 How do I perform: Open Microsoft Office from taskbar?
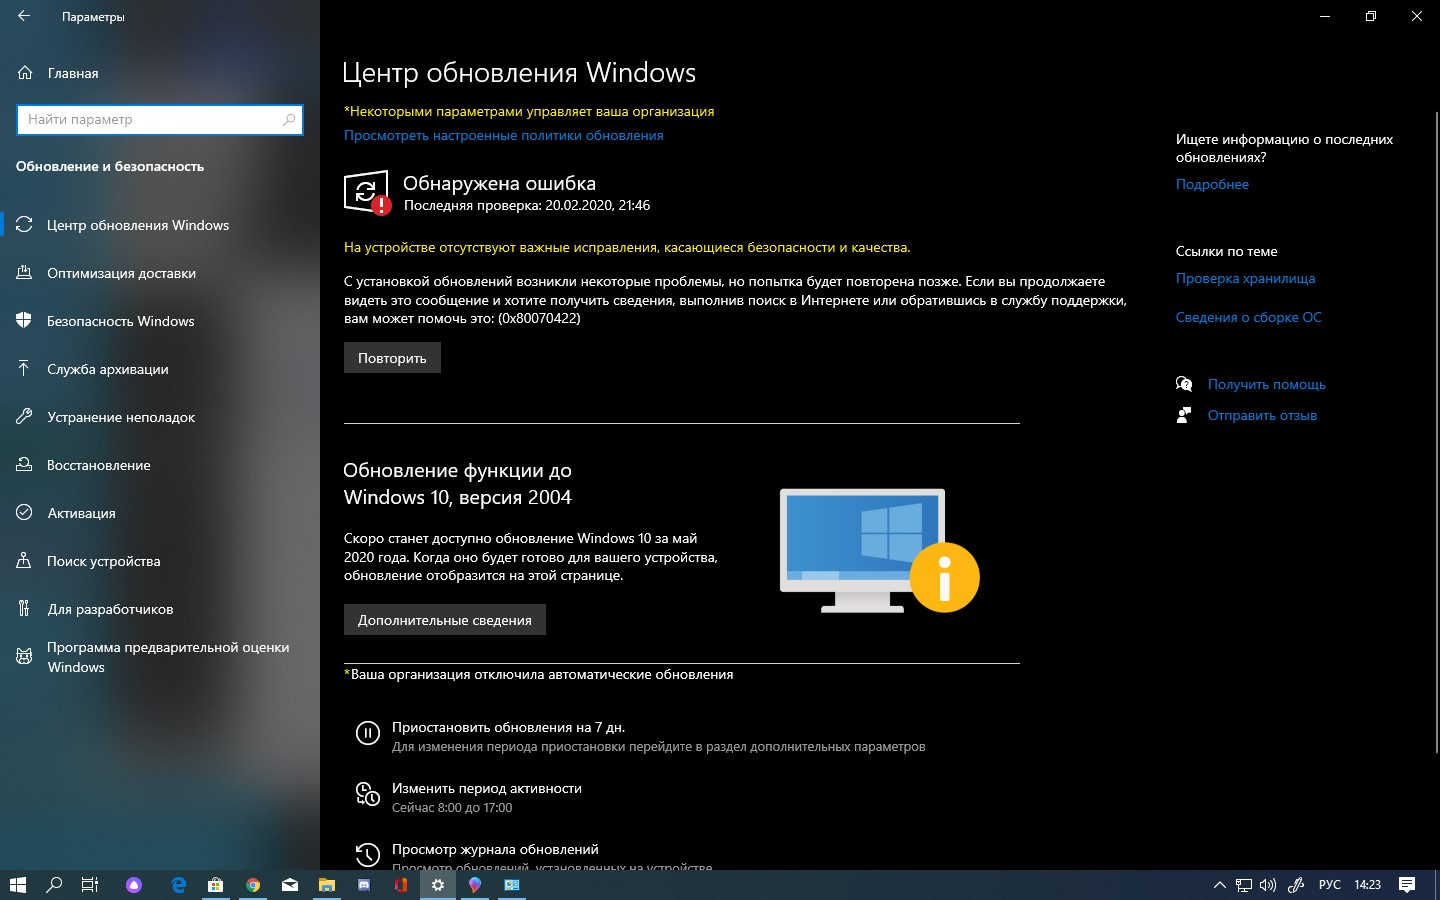pyautogui.click(x=401, y=885)
